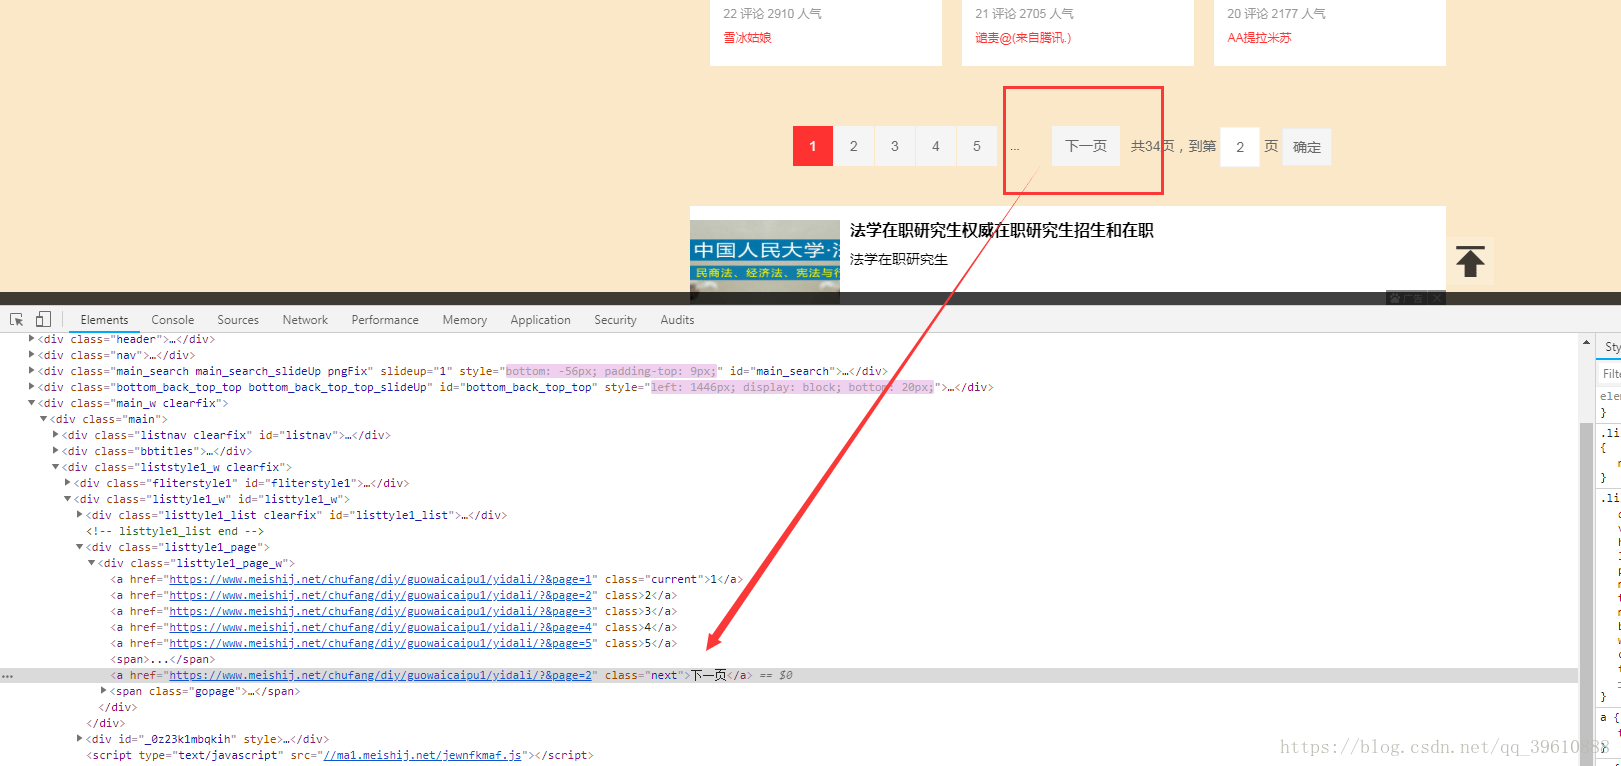Open the 谴责@(来自腾讯.) author link
1621x766 pixels.
pos(1023,38)
